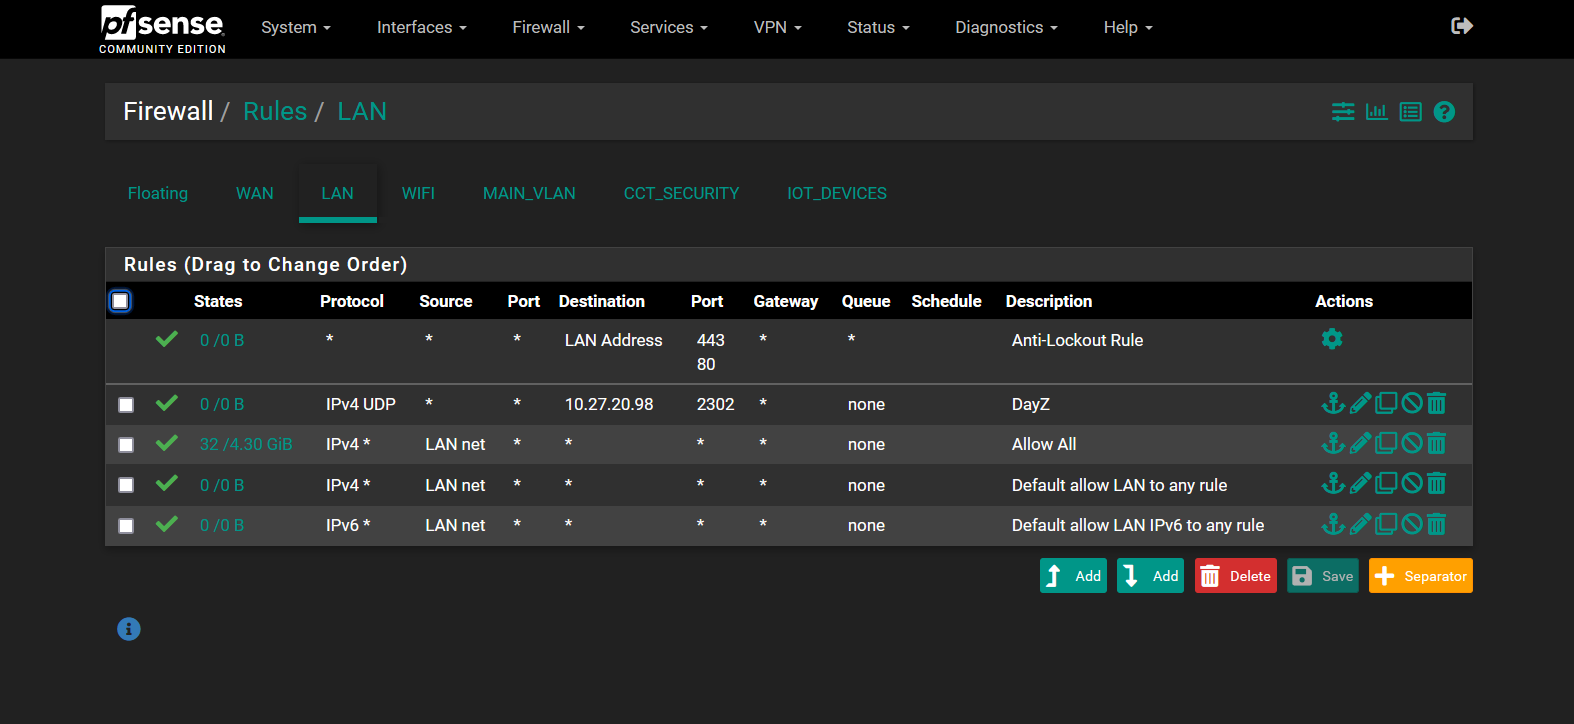Image resolution: width=1574 pixels, height=724 pixels.
Task: Click the anchor icon for Allow All rule
Action: pos(1333,443)
